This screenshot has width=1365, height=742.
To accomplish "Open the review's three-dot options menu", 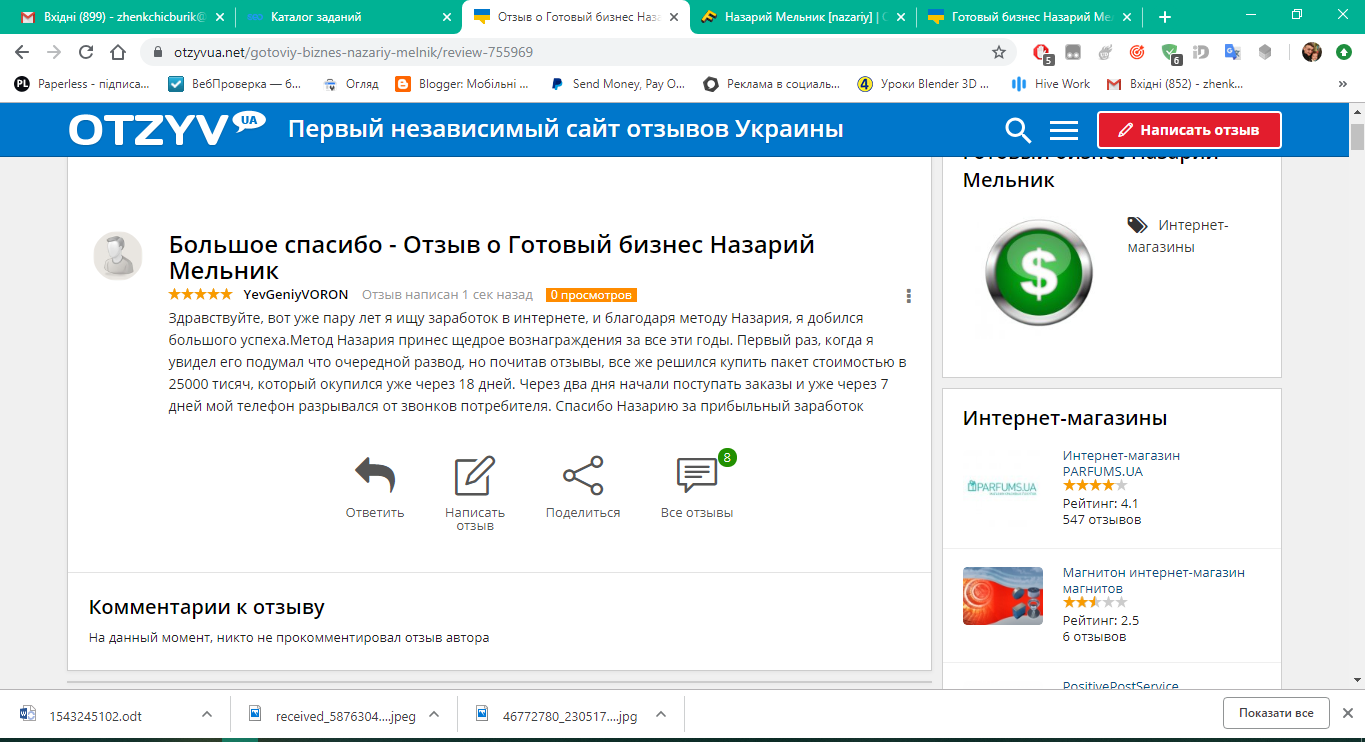I will 908,296.
